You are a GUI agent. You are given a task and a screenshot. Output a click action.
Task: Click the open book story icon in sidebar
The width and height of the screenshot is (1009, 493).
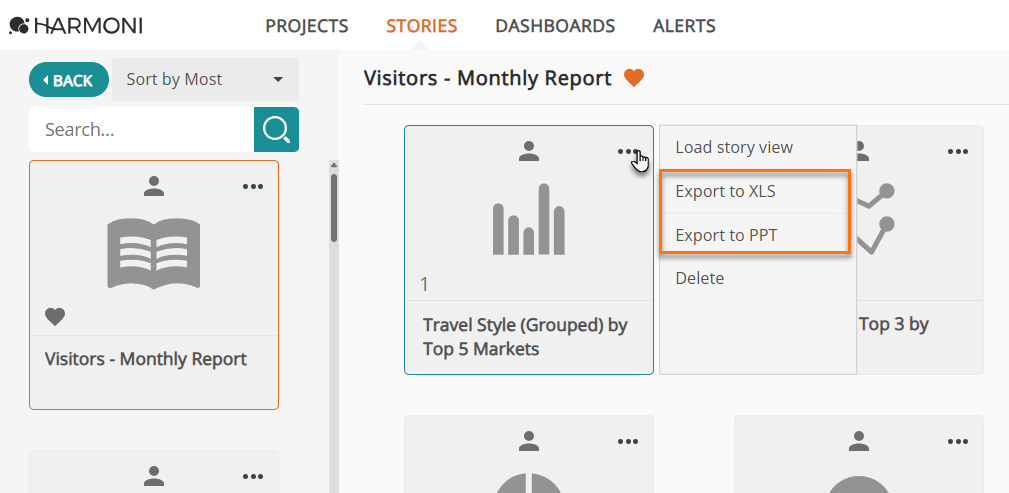(x=154, y=253)
